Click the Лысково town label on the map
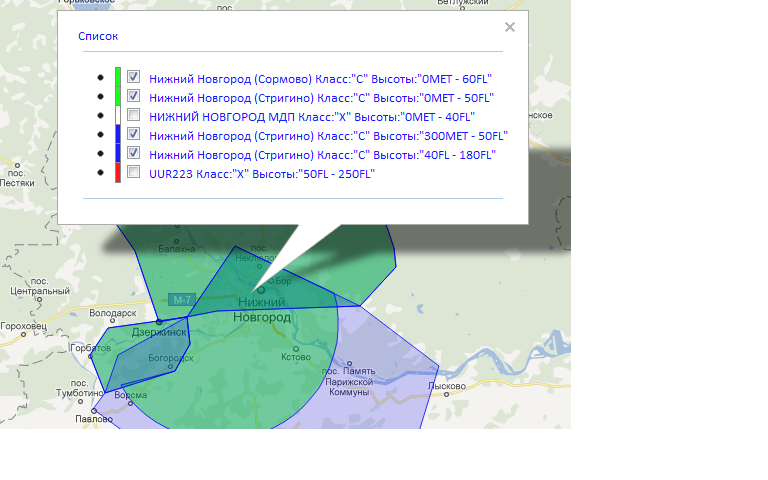The height and width of the screenshot is (480, 768). pos(447,387)
